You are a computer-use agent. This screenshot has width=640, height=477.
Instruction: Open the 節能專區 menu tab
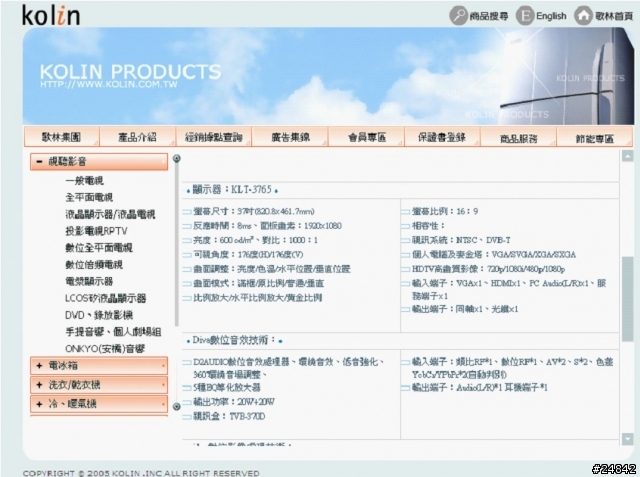pos(595,138)
